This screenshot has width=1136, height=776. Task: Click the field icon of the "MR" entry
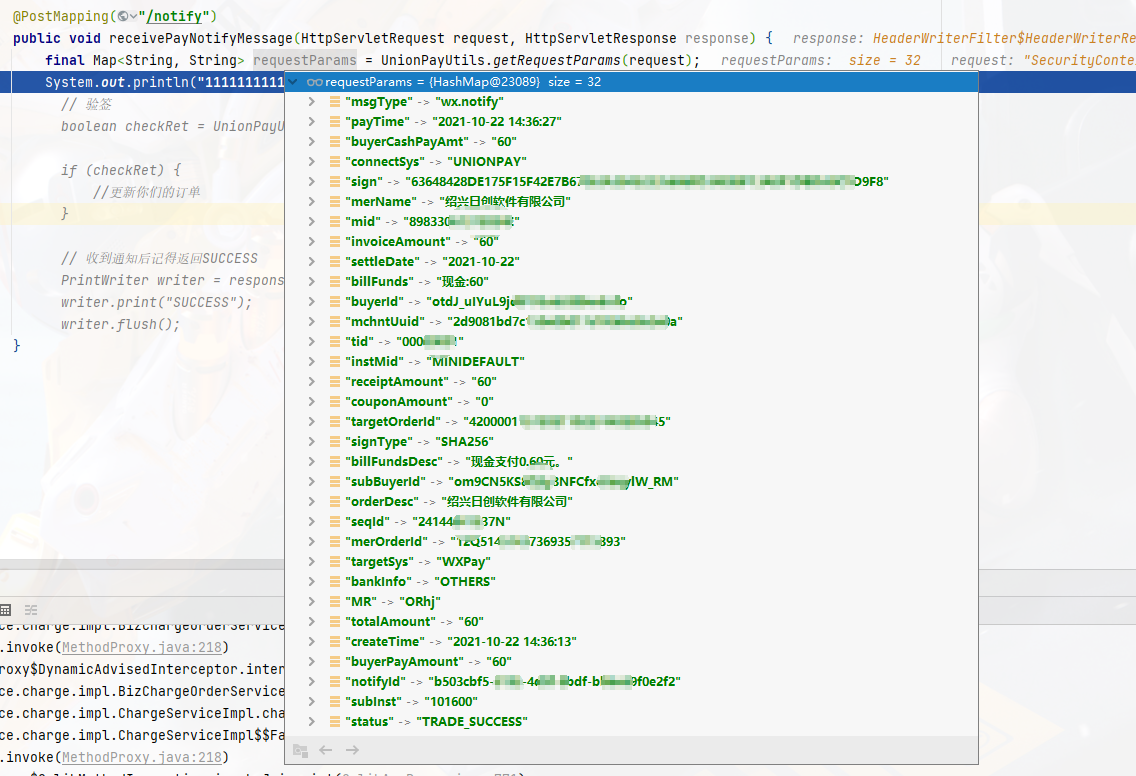point(335,601)
